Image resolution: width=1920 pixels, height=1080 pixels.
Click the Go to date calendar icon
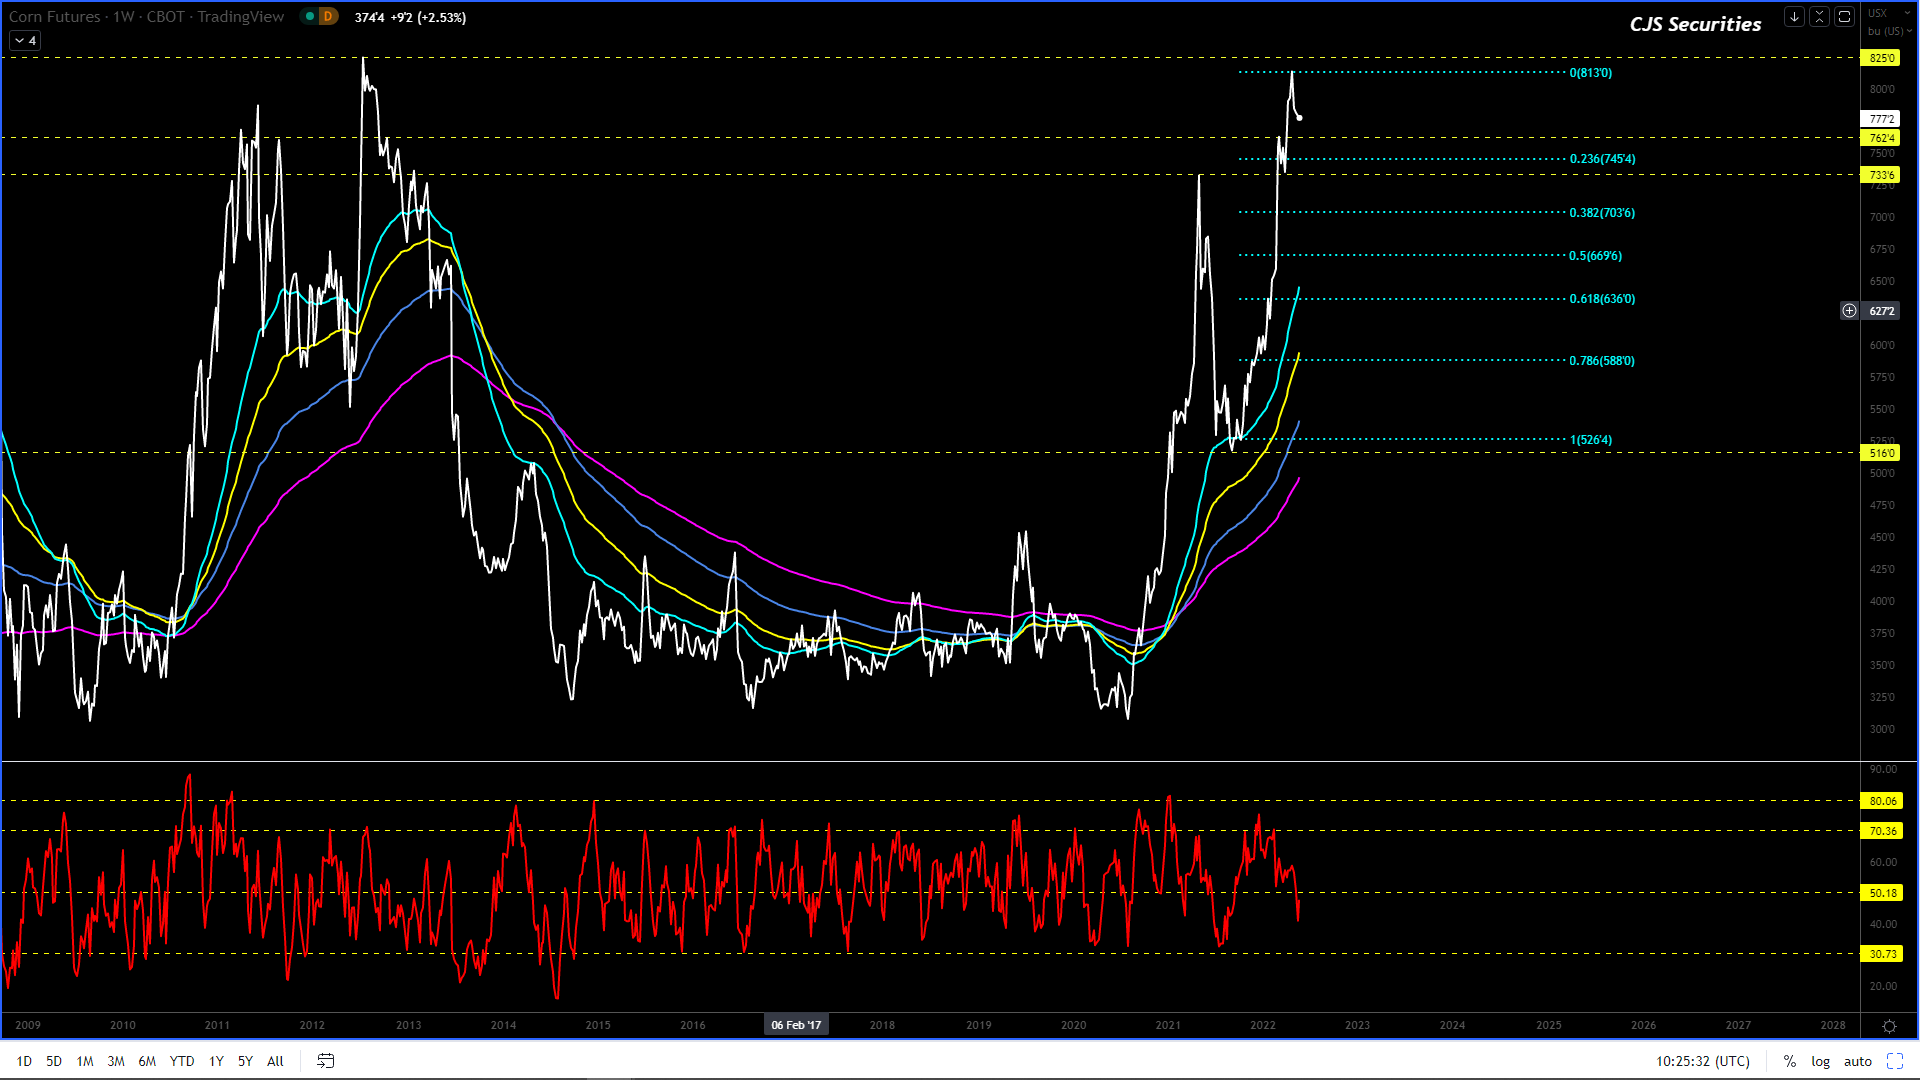coord(326,1061)
